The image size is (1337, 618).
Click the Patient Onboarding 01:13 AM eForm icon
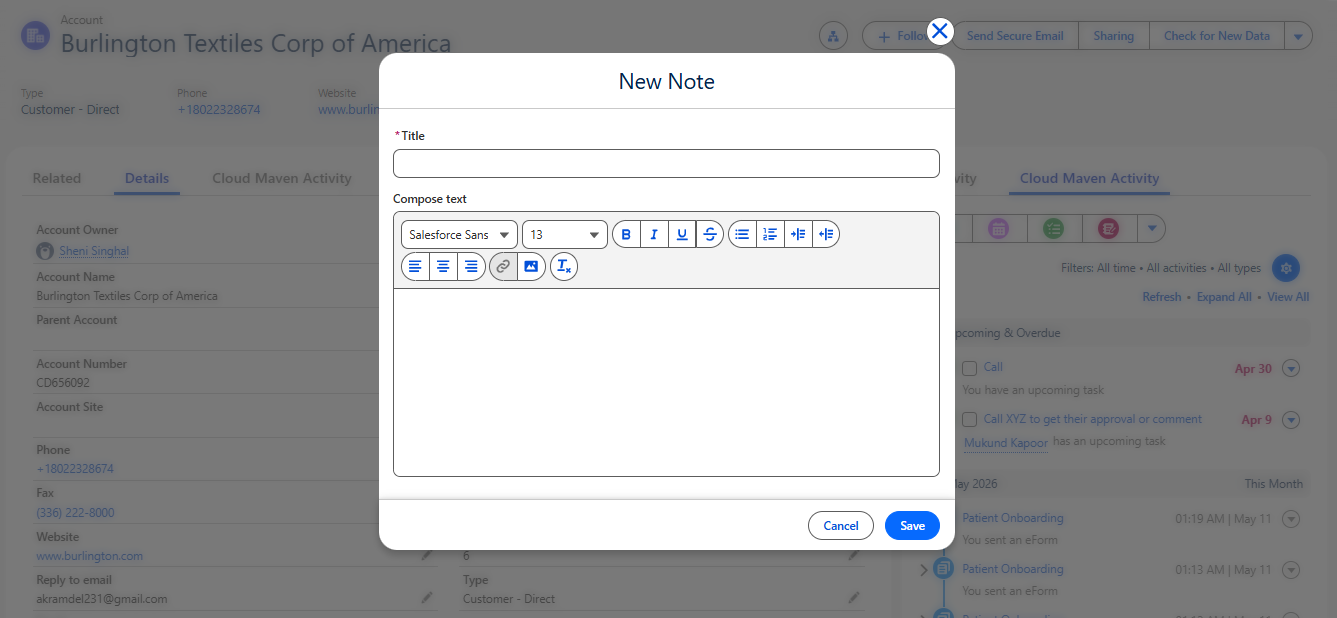[943, 568]
